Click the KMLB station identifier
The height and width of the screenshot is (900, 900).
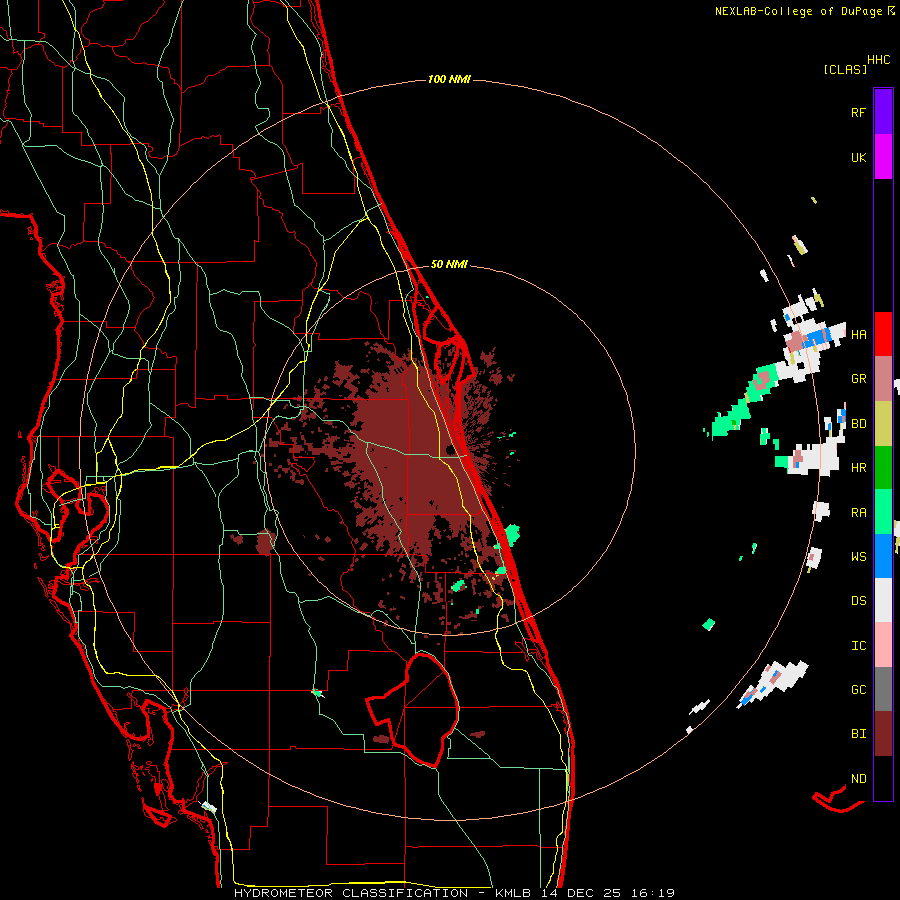[x=512, y=893]
